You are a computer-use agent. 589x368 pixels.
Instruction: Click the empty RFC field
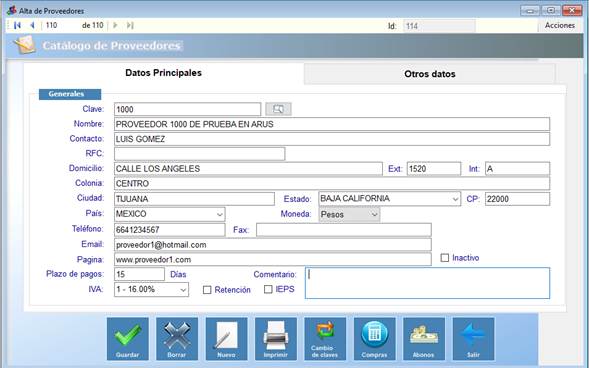199,154
